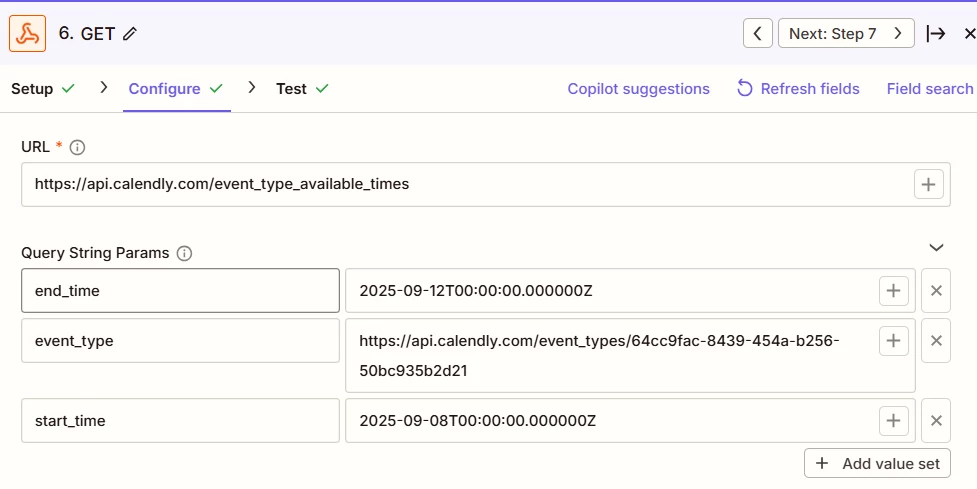Remove the event_type parameter row
The width and height of the screenshot is (977, 489).
tap(936, 341)
